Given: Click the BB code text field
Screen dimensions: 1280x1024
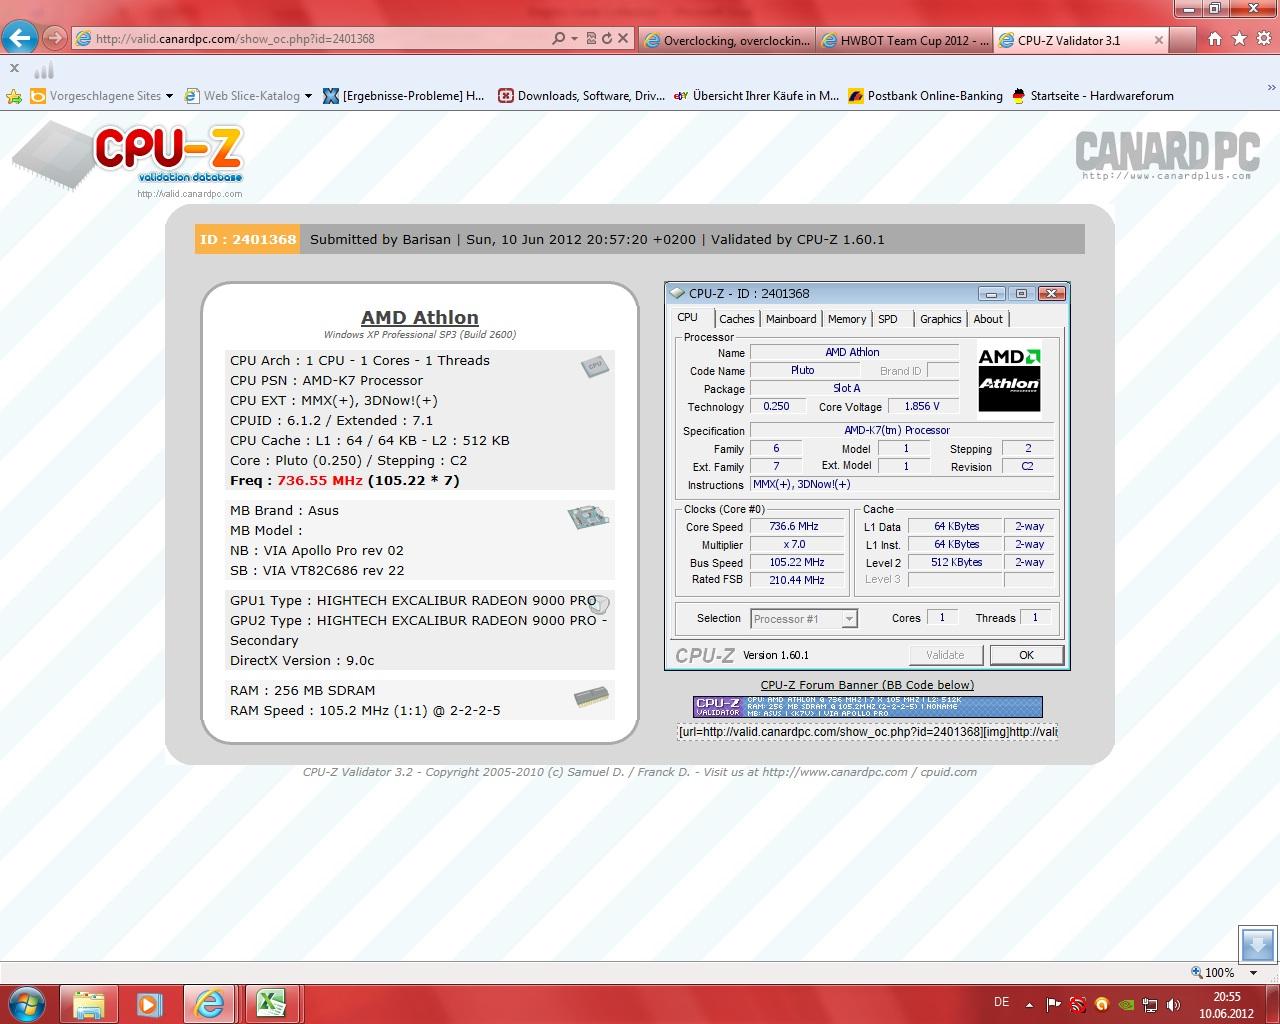Looking at the screenshot, I should 868,732.
